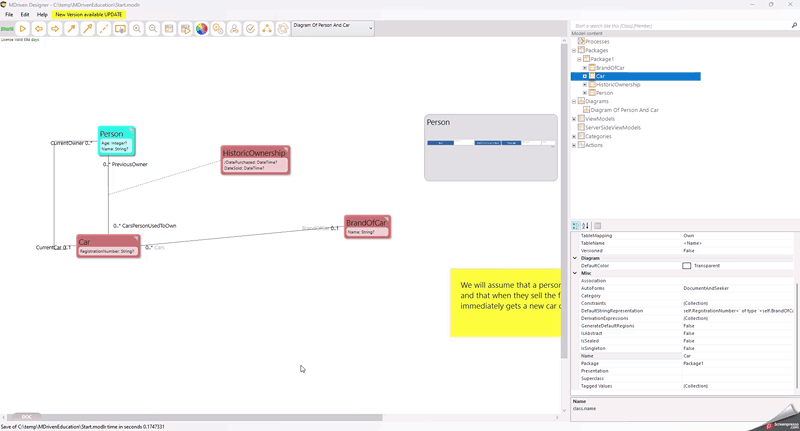Click the Play button in the toolbar
The height and width of the screenshot is (431, 800).
click(x=22, y=29)
